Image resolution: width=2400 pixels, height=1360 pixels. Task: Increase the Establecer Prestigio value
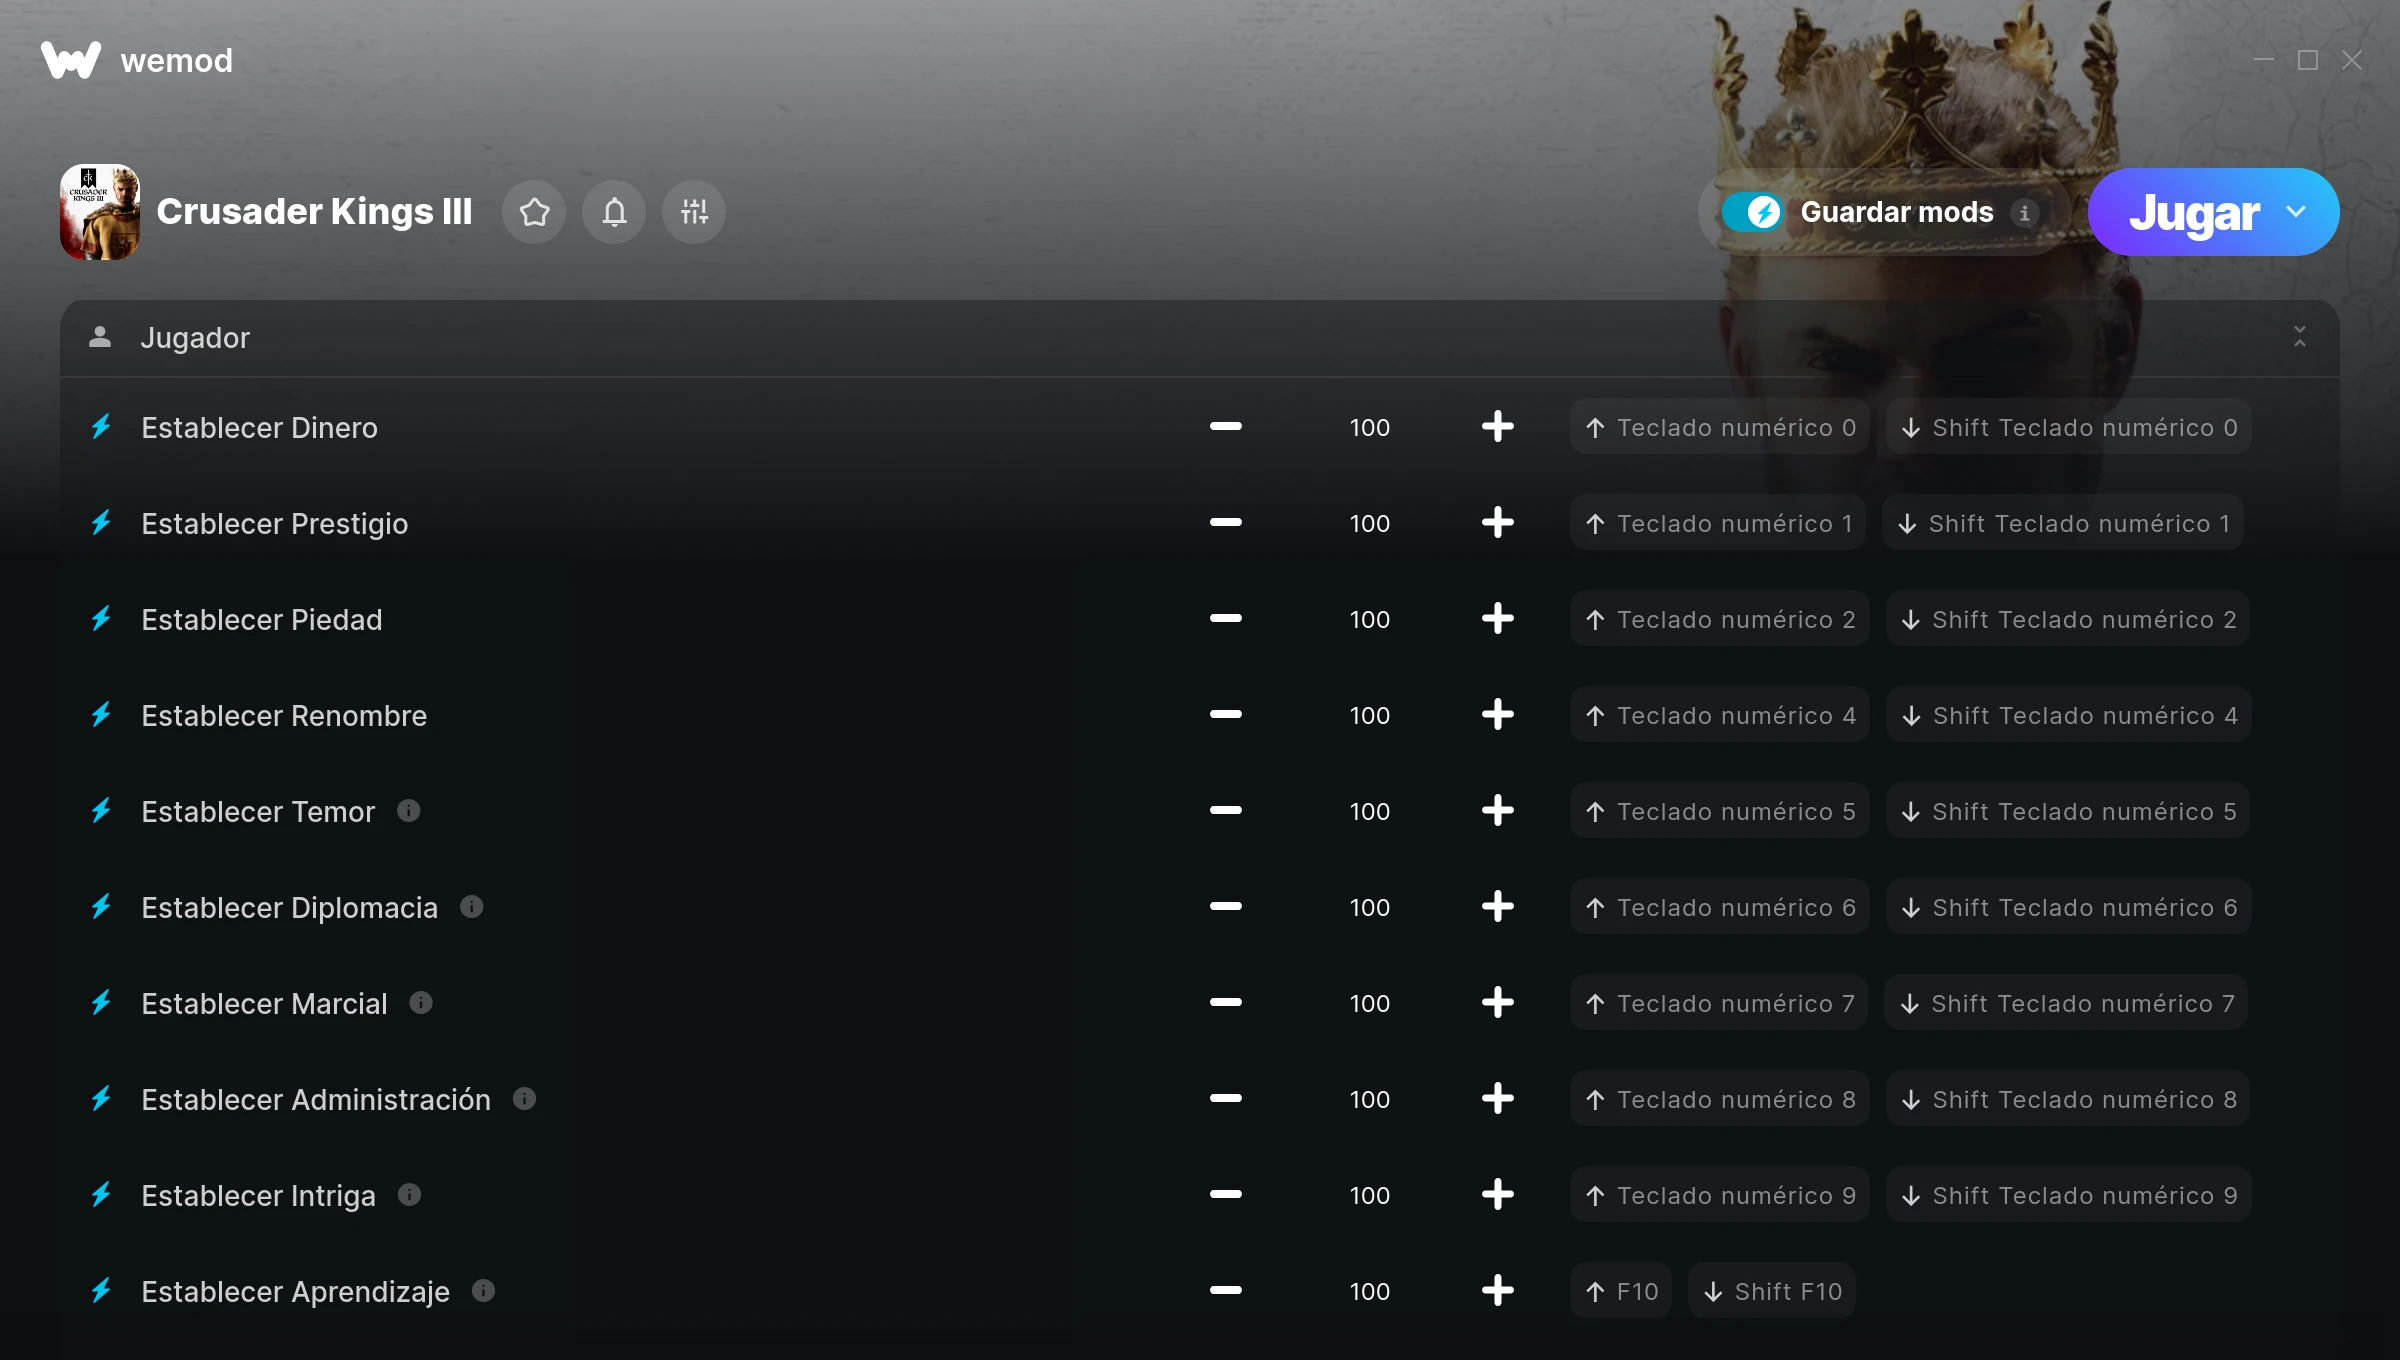[x=1497, y=523]
